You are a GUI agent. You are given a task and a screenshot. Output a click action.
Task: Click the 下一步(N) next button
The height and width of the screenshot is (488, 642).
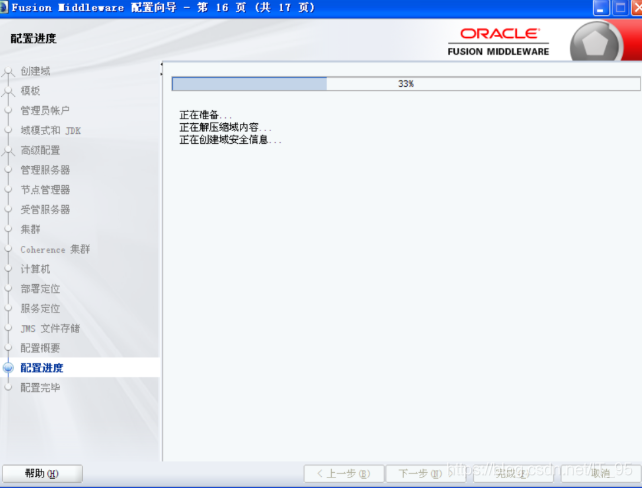[x=426, y=474]
